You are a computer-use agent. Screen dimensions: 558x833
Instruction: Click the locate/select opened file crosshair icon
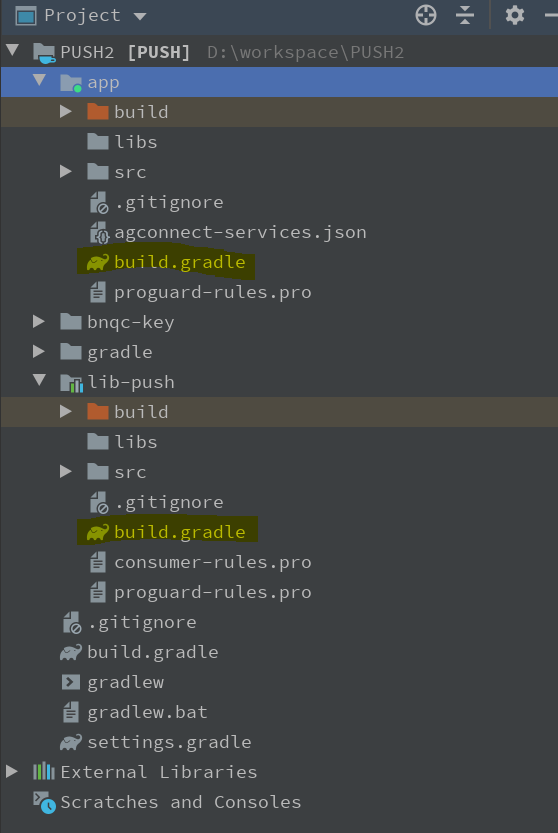click(426, 15)
